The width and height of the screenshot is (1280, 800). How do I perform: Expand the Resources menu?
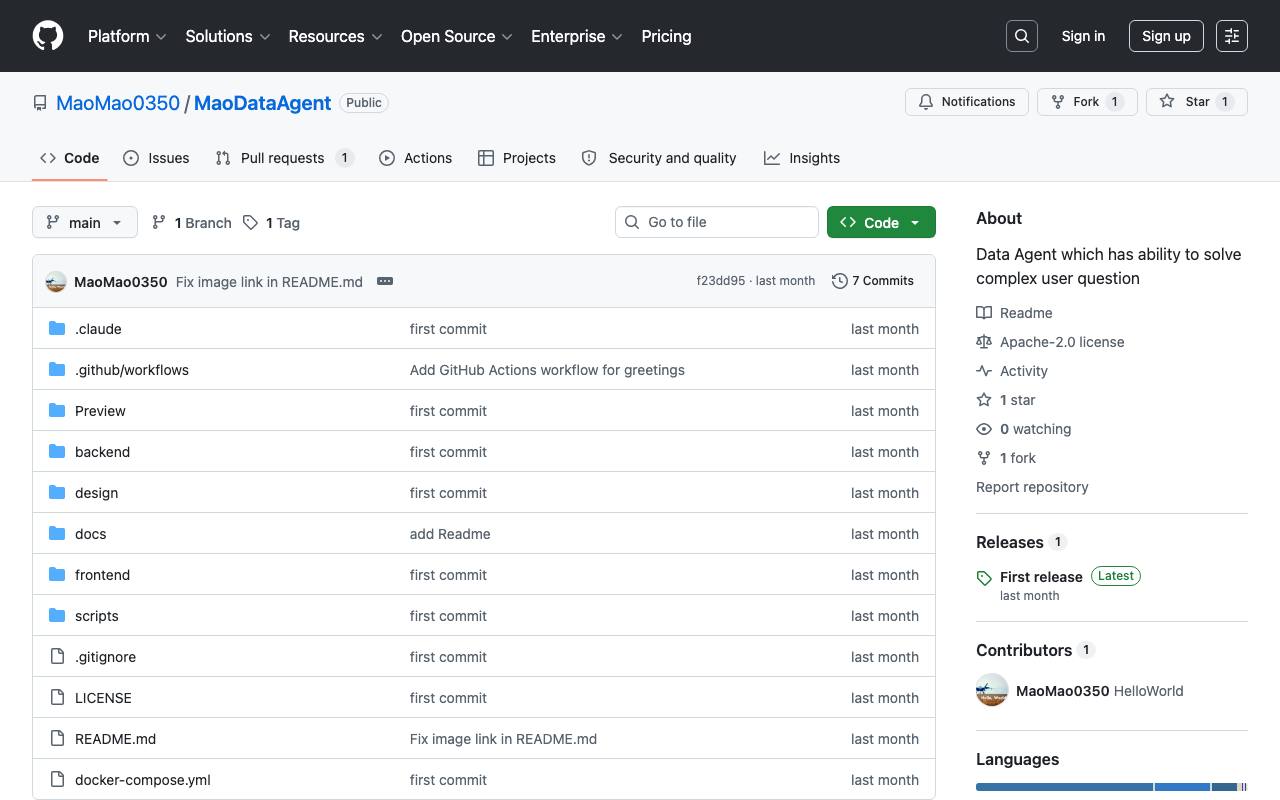335,36
